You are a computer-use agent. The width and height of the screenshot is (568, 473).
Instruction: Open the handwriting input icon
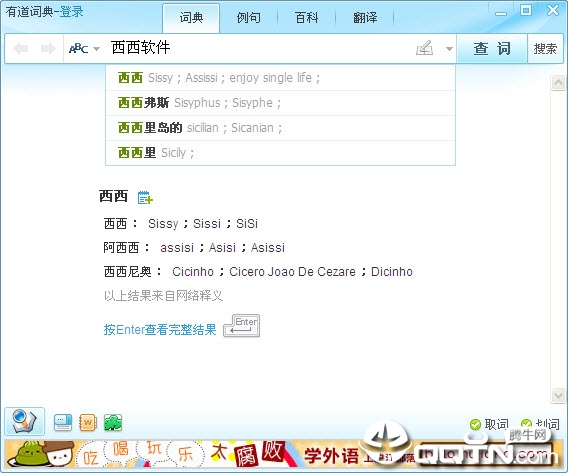[x=424, y=48]
